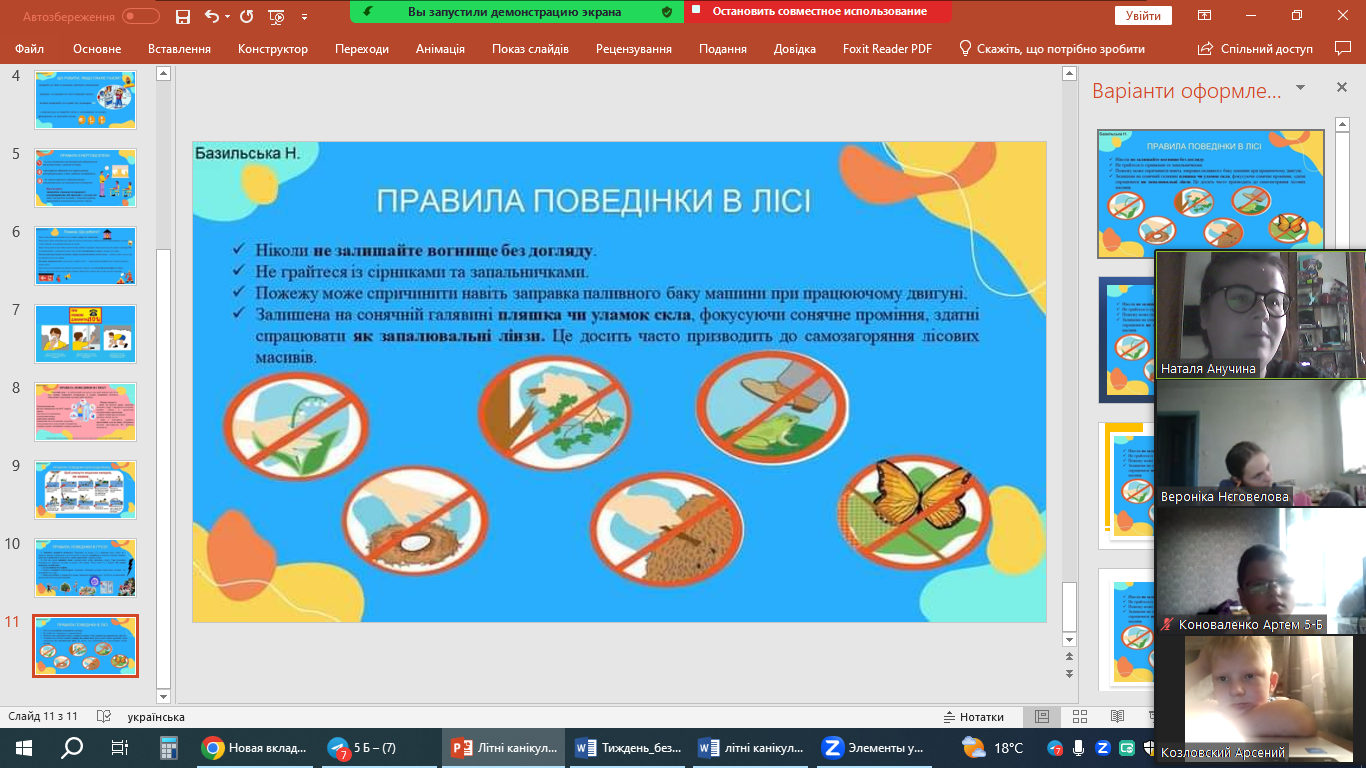Click the 'Скажіть, що потрібно зробити' search box
The width and height of the screenshot is (1366, 768).
coord(1051,48)
